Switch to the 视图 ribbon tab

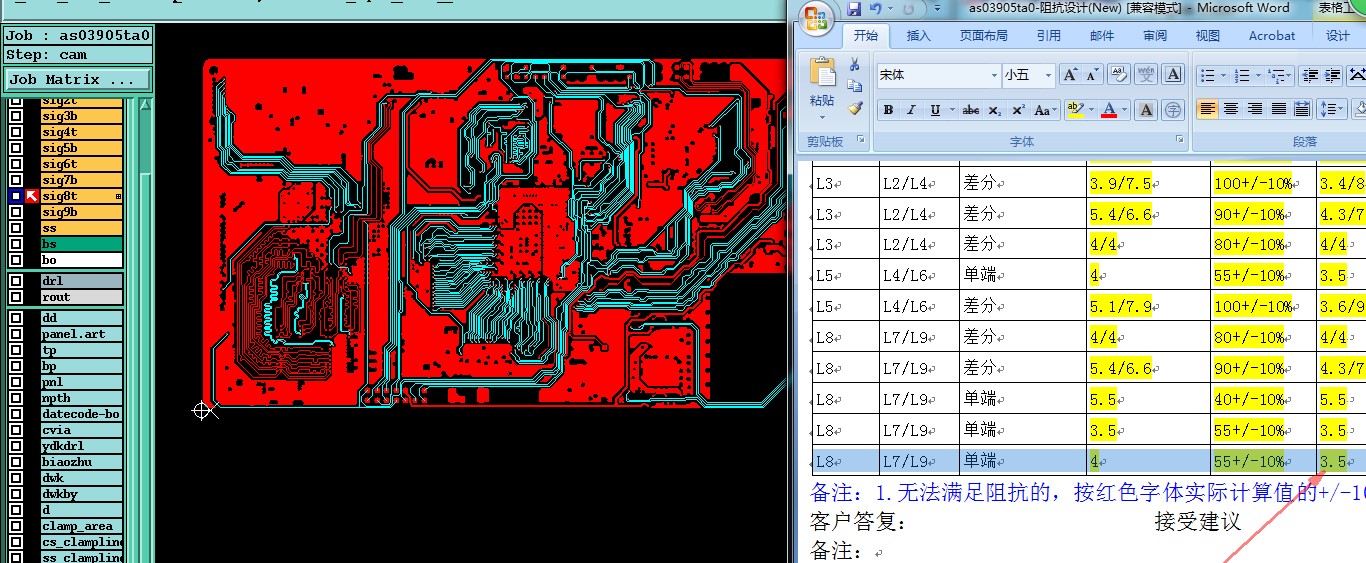pos(1207,35)
